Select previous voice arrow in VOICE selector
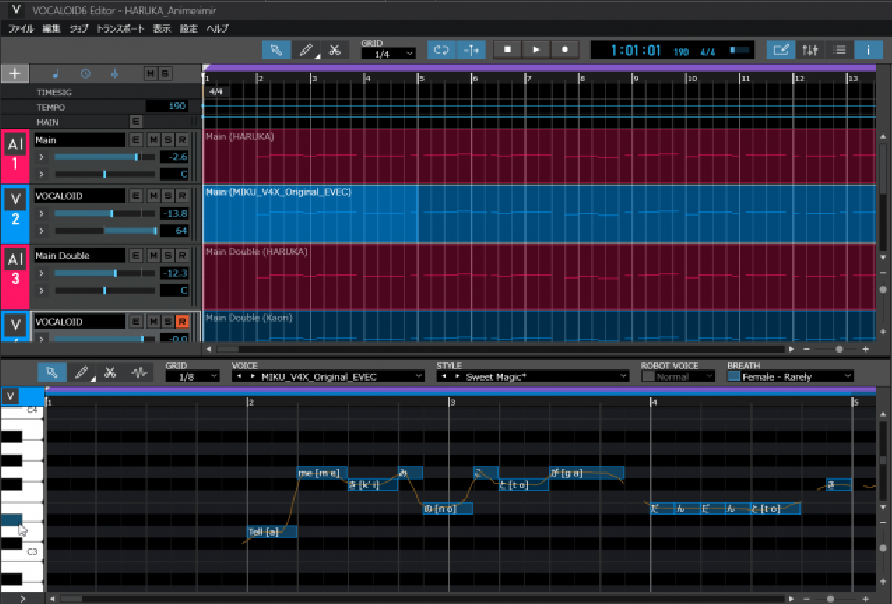 click(239, 377)
